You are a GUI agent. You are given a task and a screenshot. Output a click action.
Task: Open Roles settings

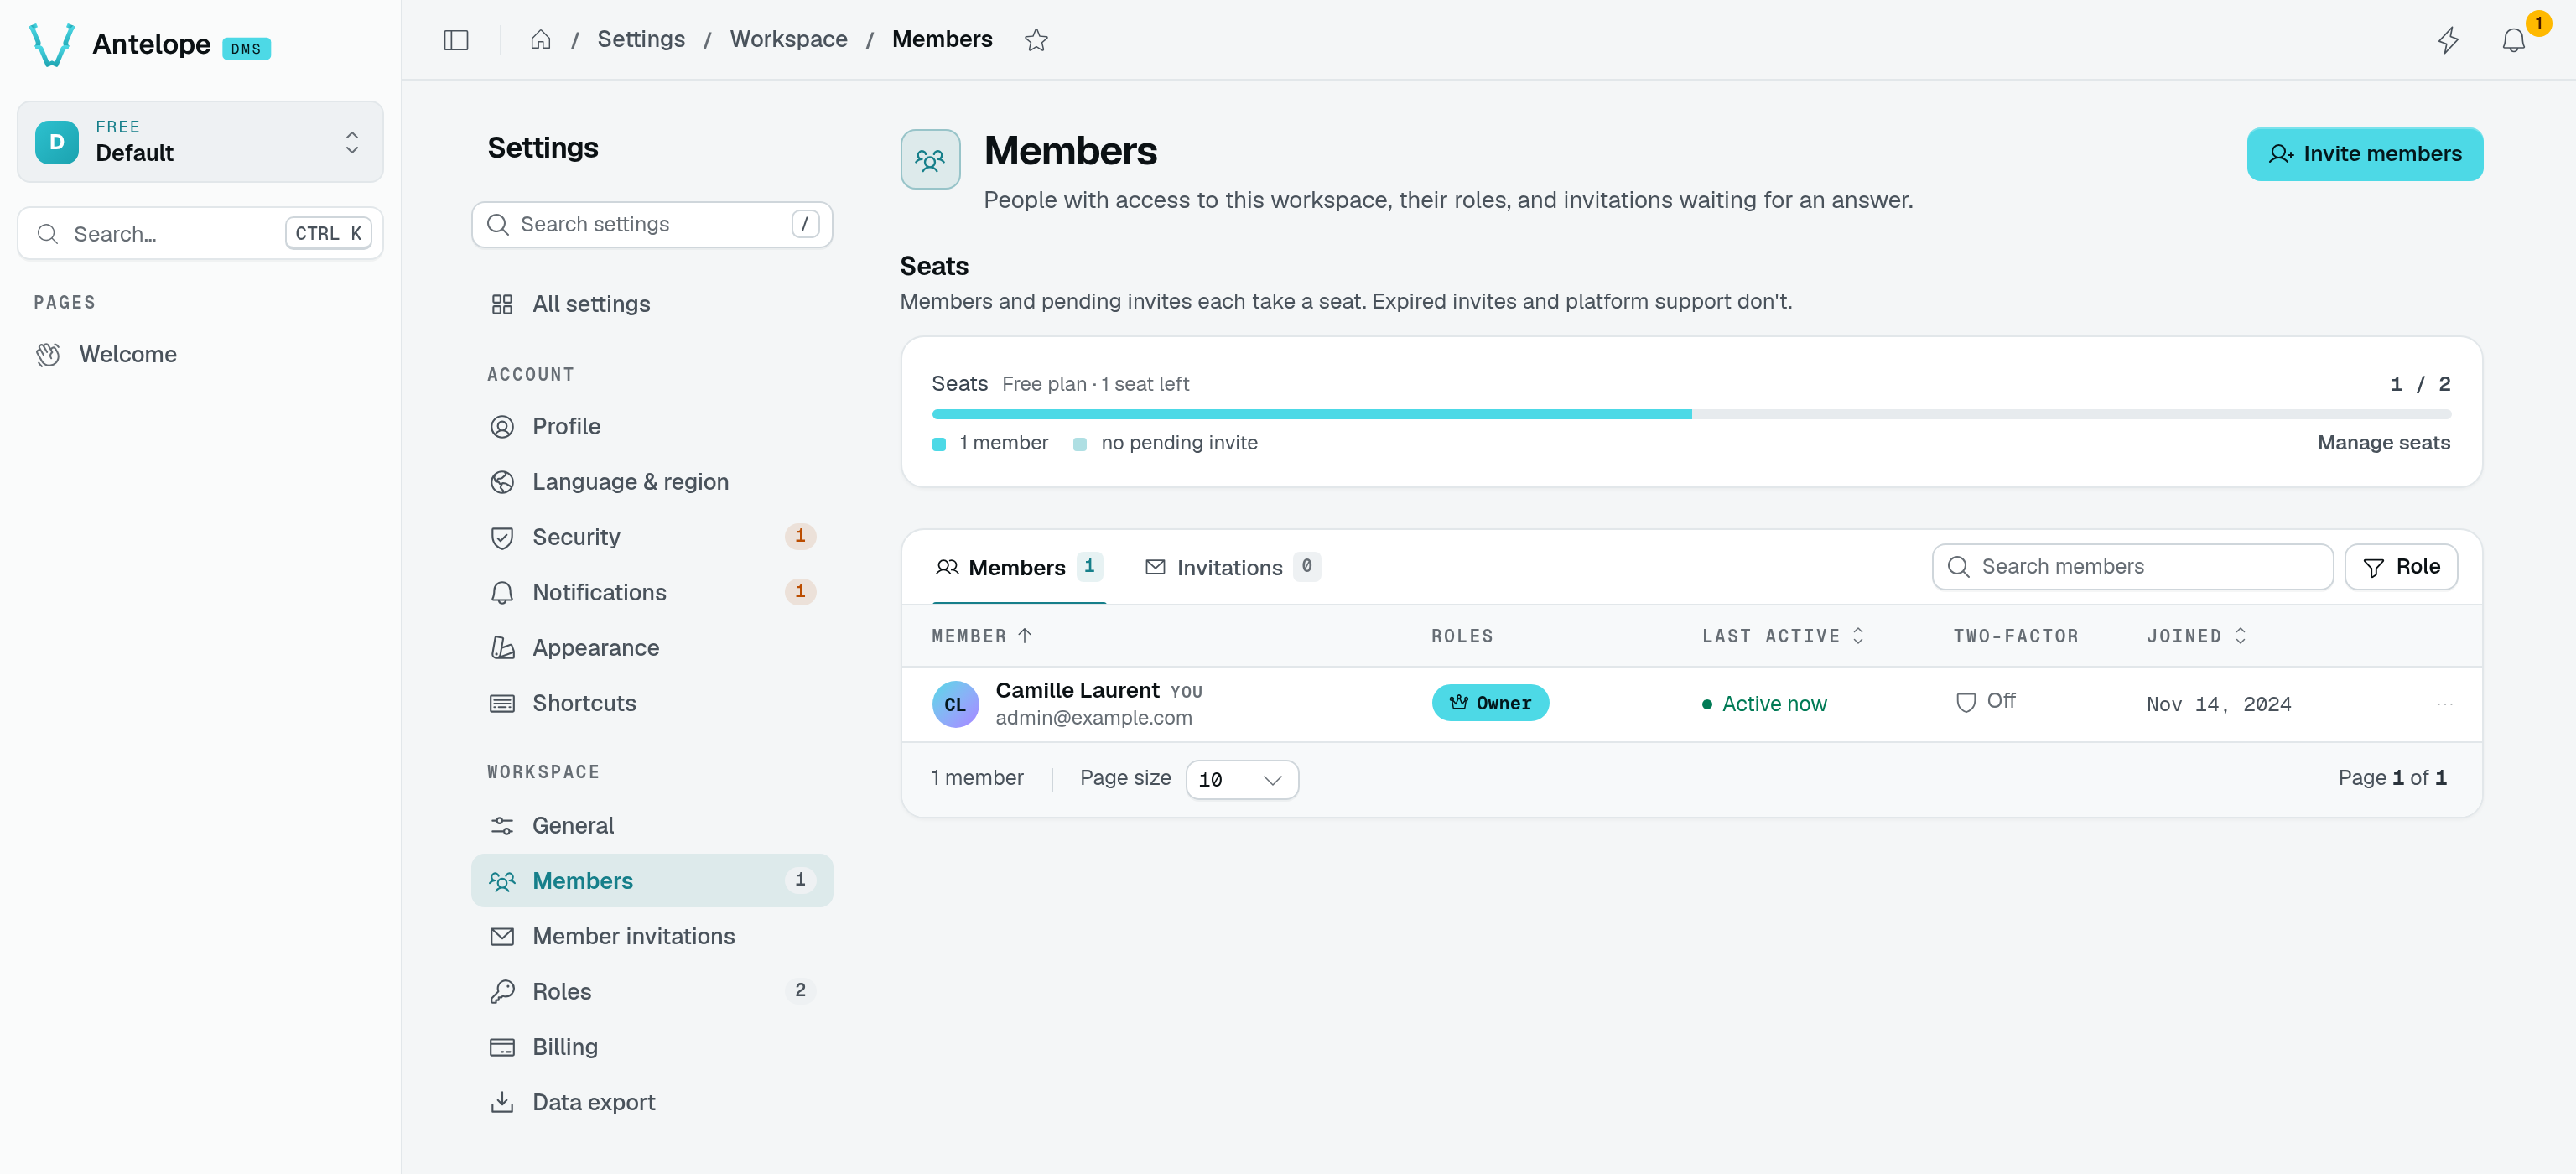point(652,992)
